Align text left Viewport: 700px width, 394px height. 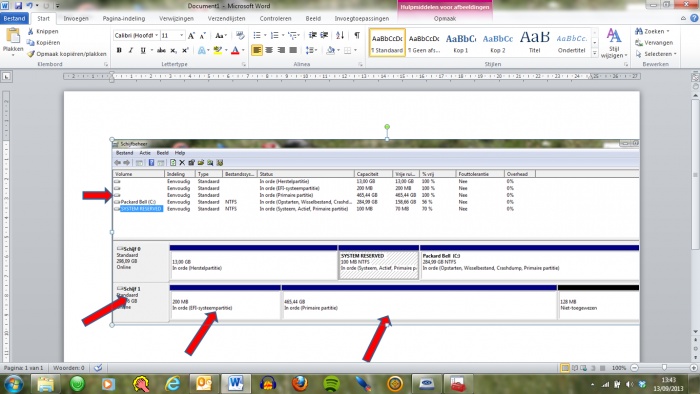pyautogui.click(x=257, y=50)
